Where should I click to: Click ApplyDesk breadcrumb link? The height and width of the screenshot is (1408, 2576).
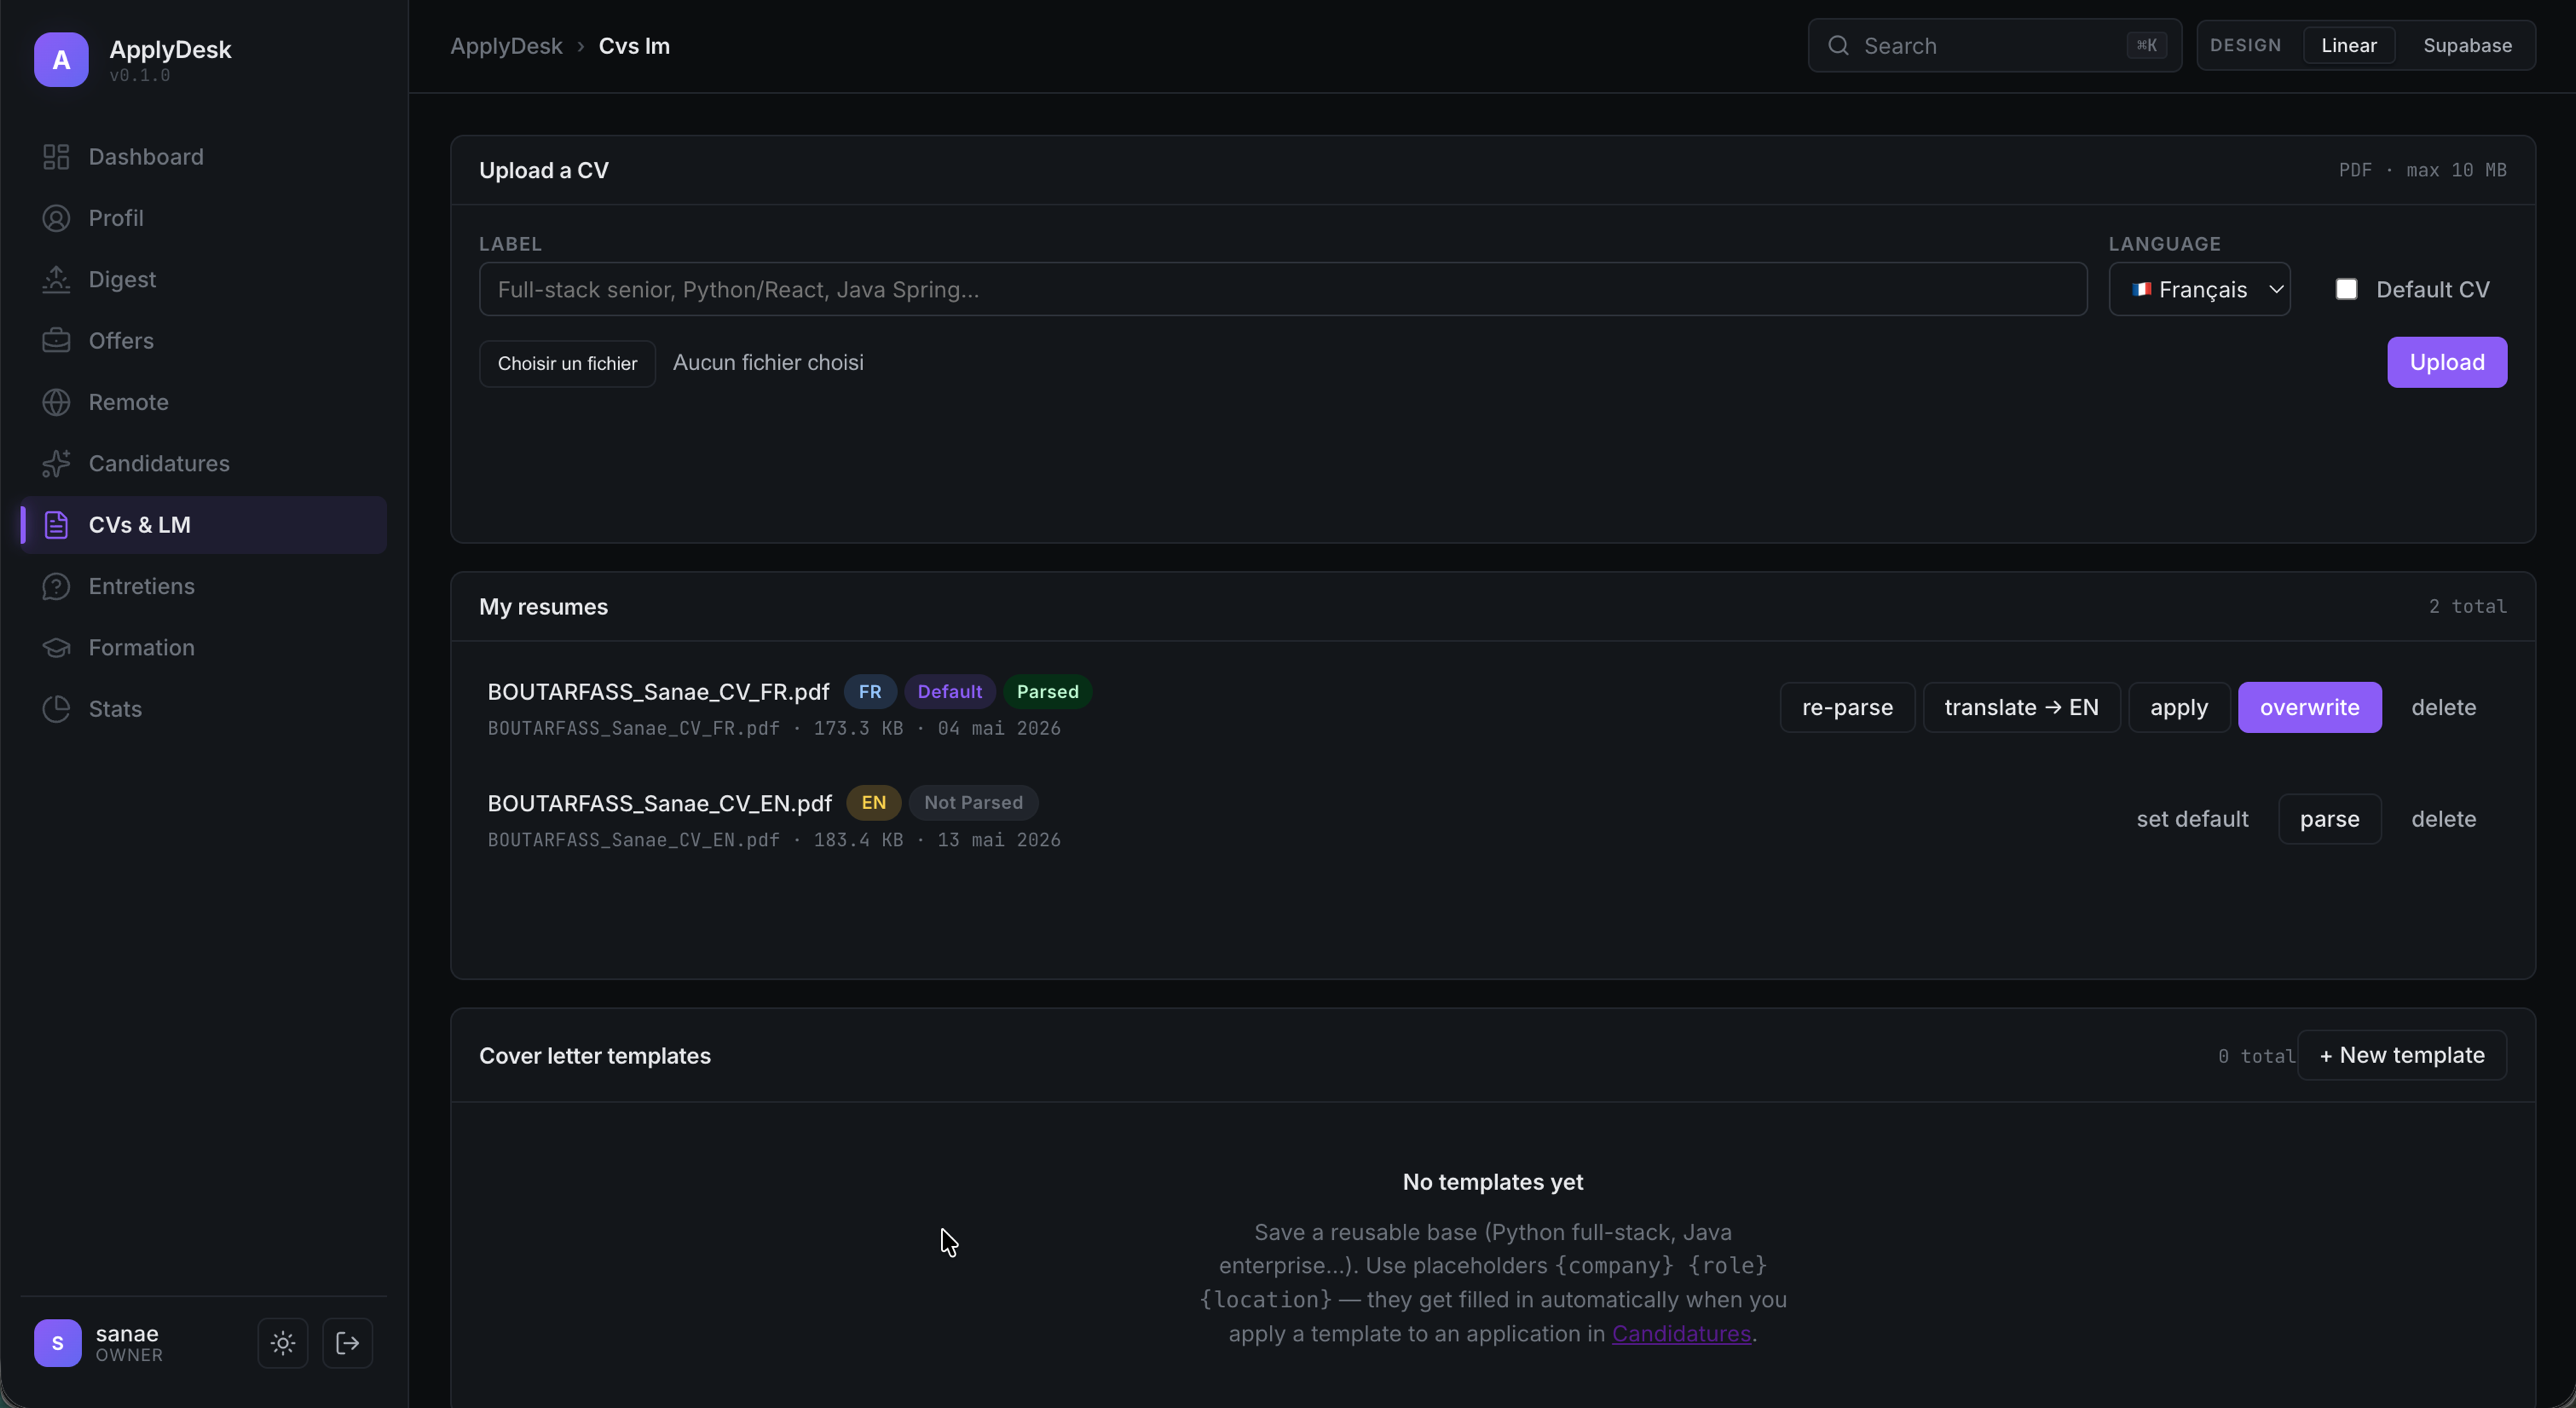coord(506,46)
